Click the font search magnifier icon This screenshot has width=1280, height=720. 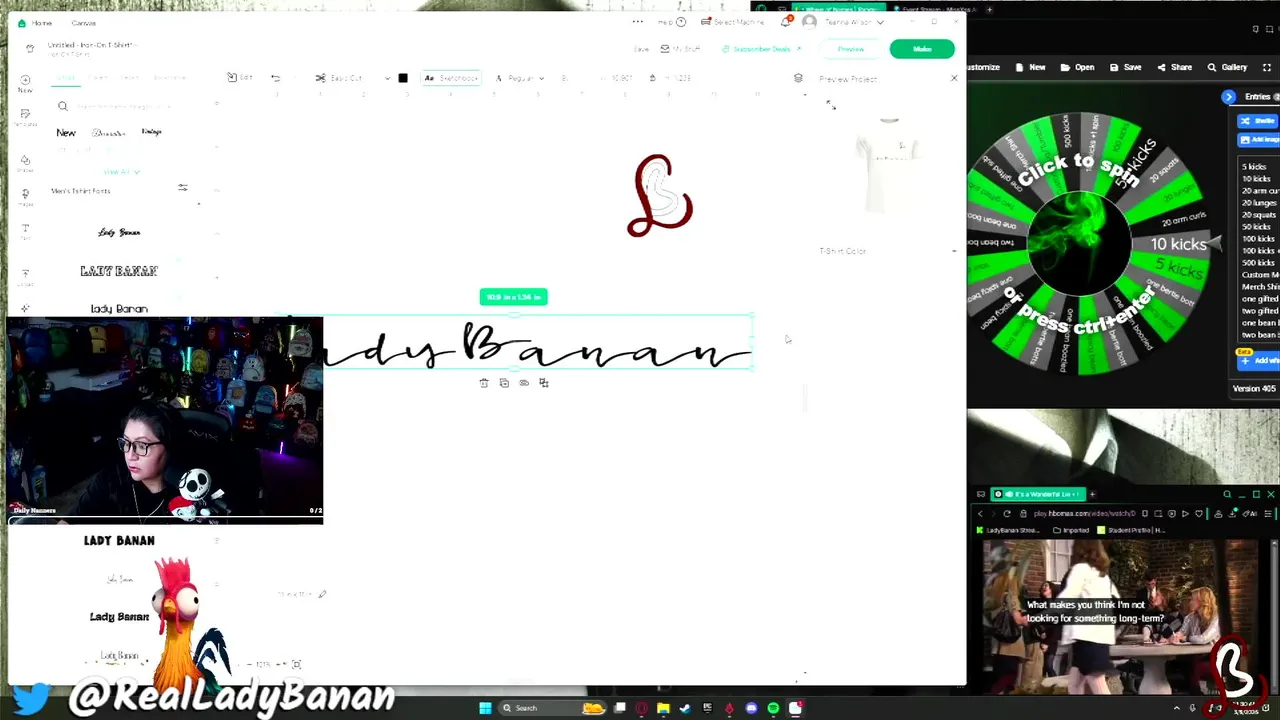point(62,106)
